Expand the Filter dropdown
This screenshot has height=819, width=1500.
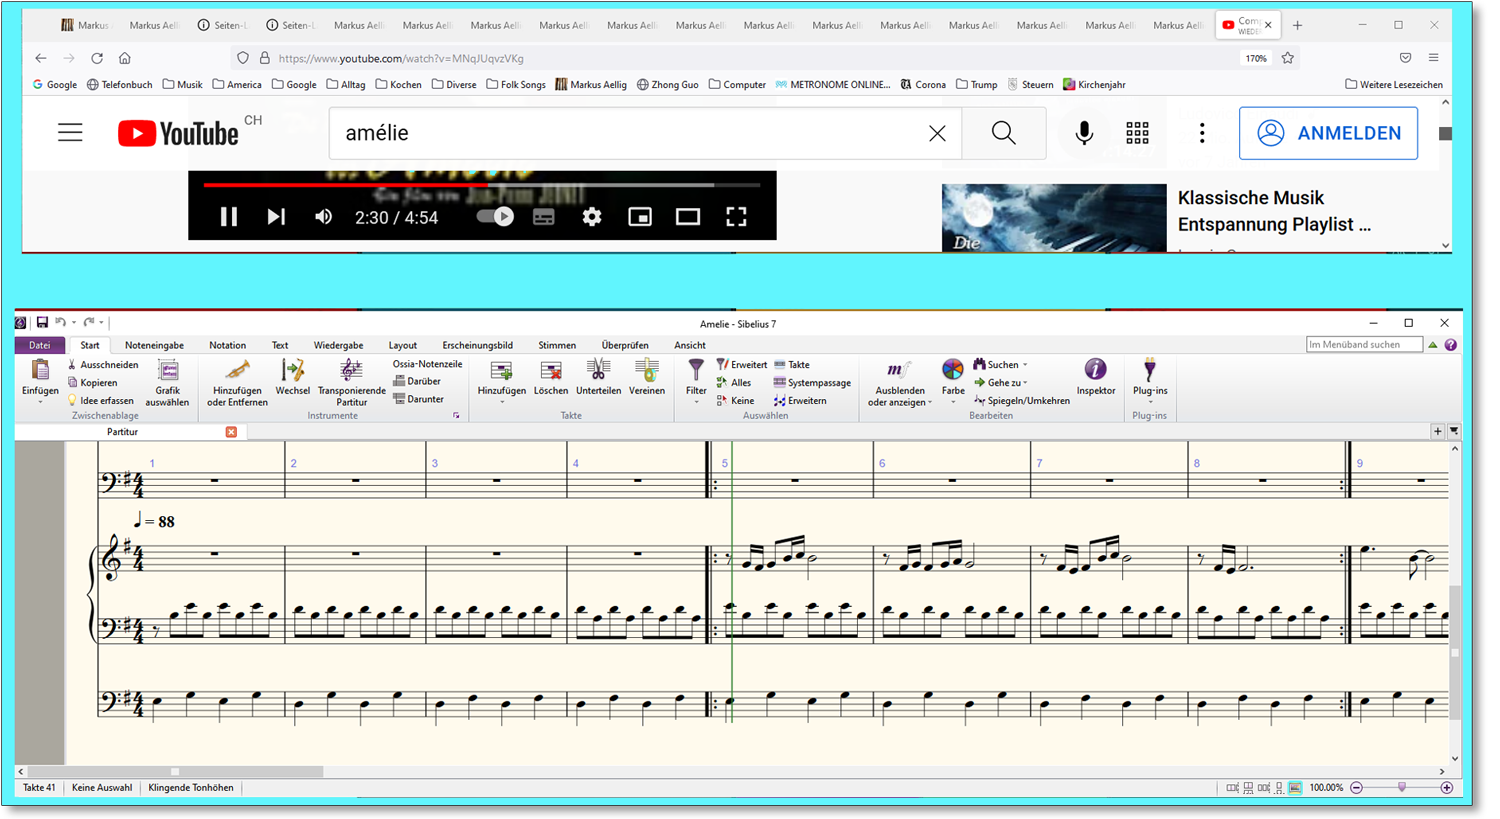click(x=696, y=401)
